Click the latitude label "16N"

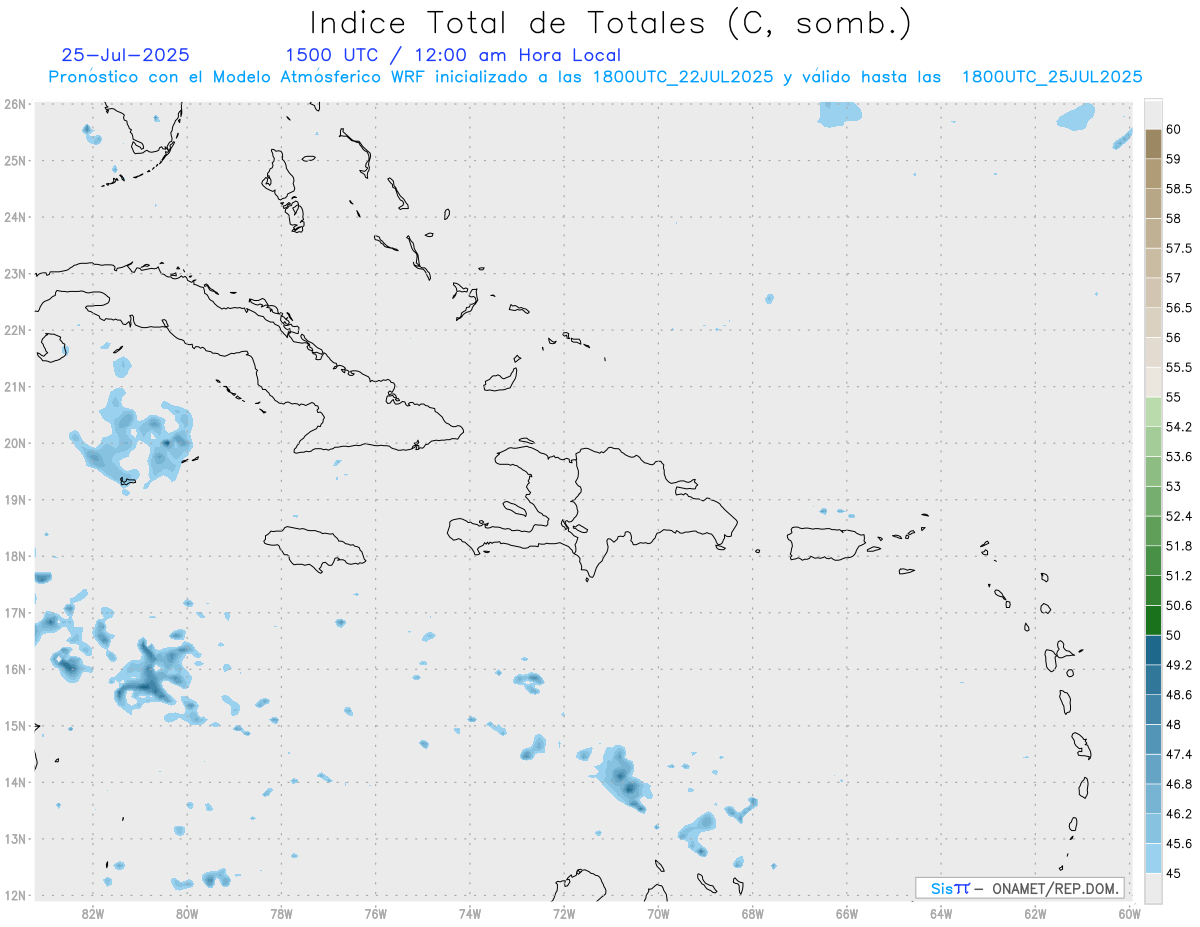[x=14, y=669]
